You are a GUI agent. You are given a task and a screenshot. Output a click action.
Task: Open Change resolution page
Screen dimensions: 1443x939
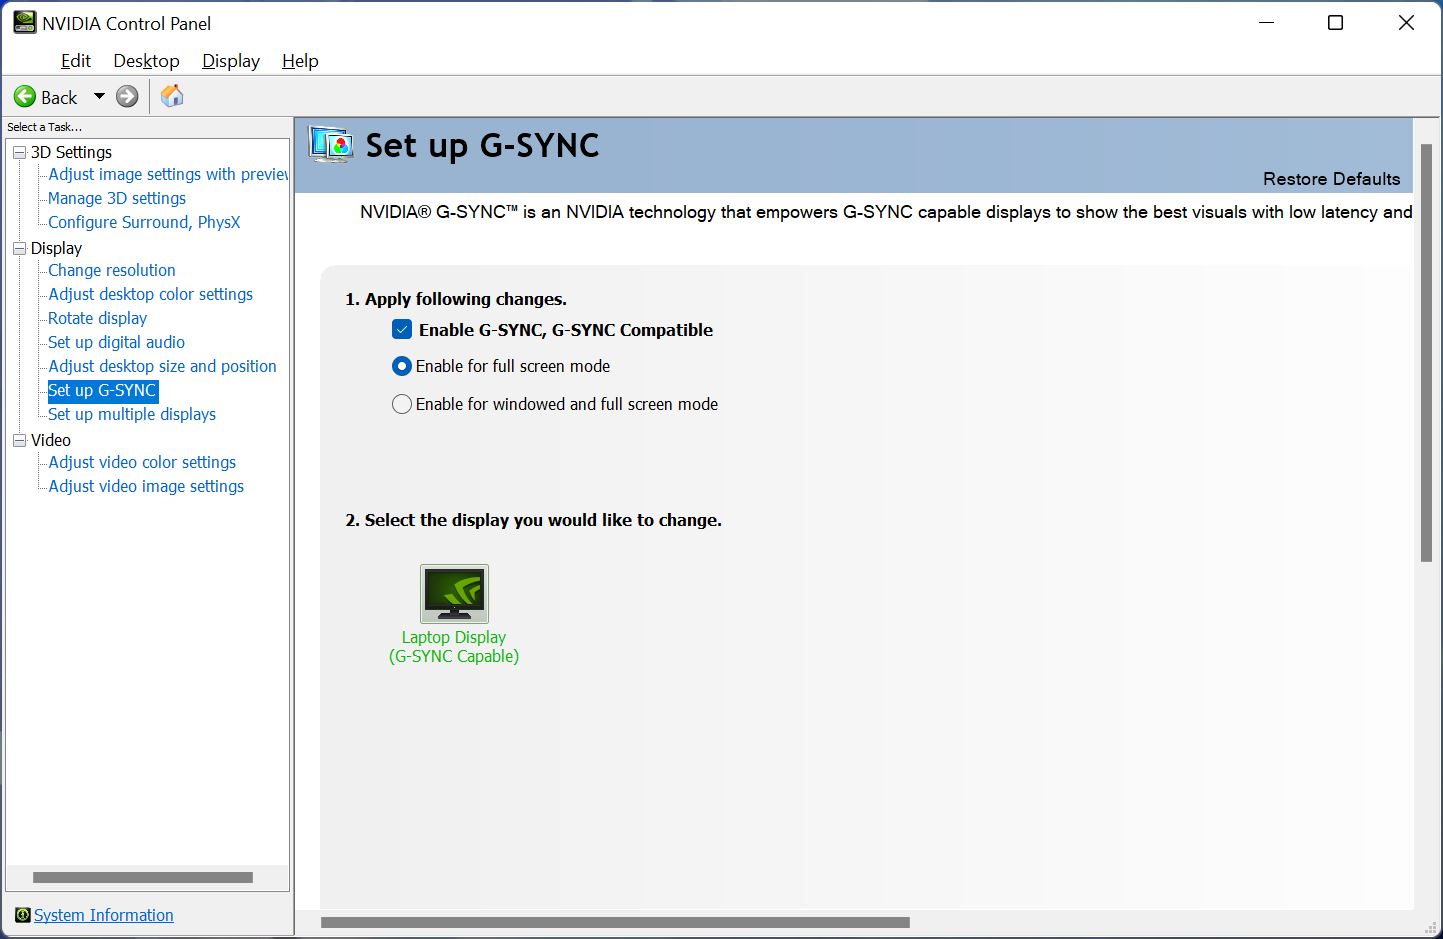click(112, 270)
